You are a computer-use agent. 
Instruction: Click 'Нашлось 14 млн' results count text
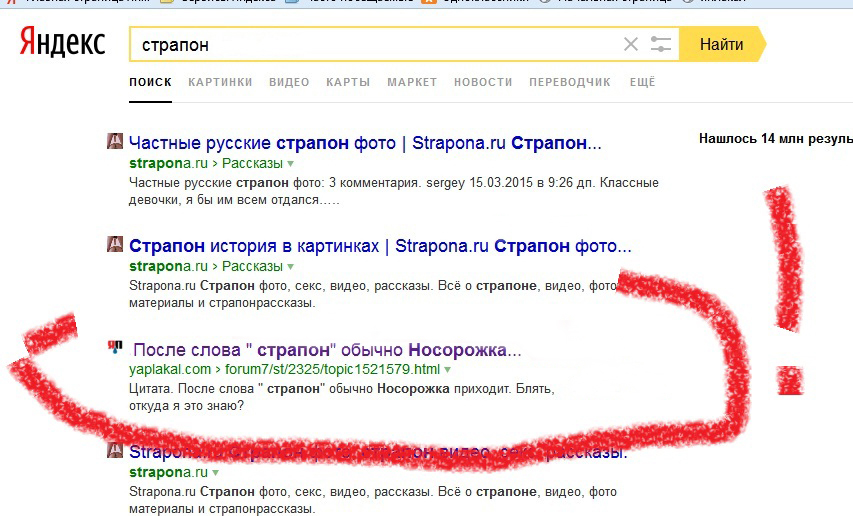point(776,139)
